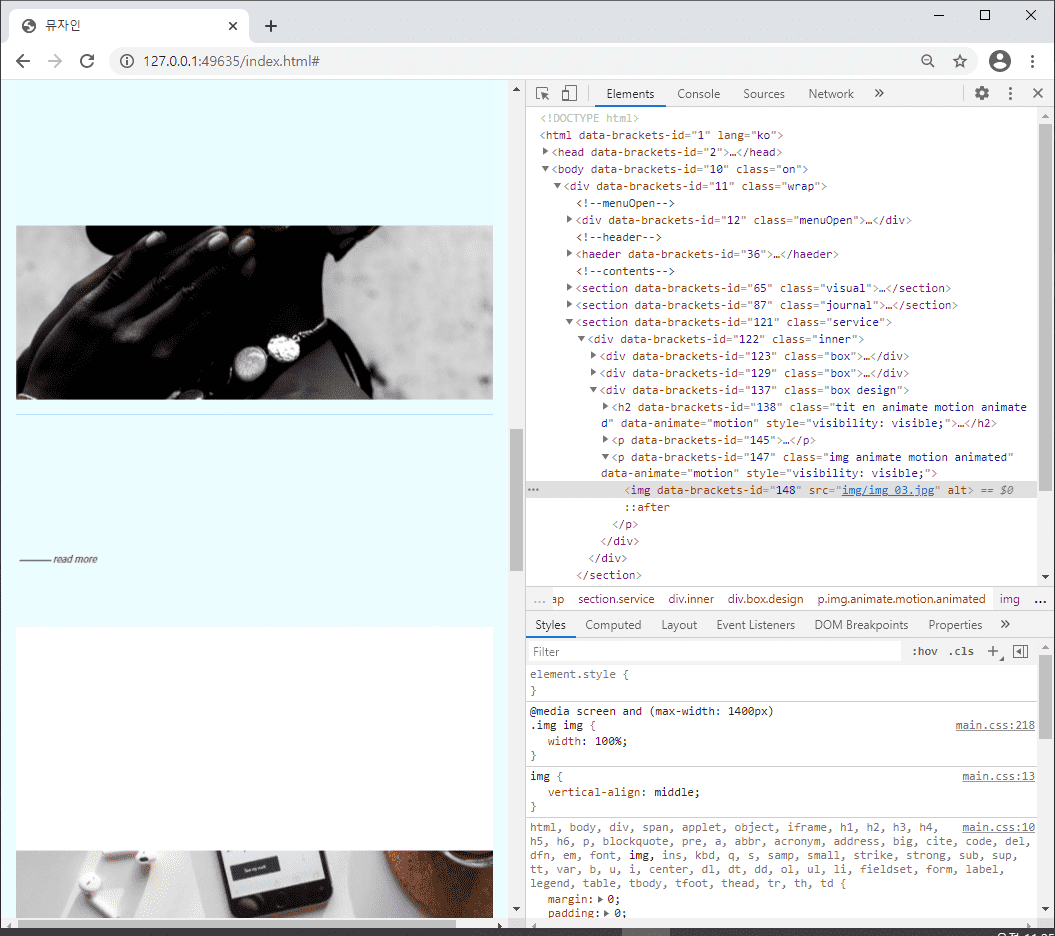Close the 뮤자인 browser tab
Image resolution: width=1055 pixels, height=936 pixels.
tap(233, 26)
